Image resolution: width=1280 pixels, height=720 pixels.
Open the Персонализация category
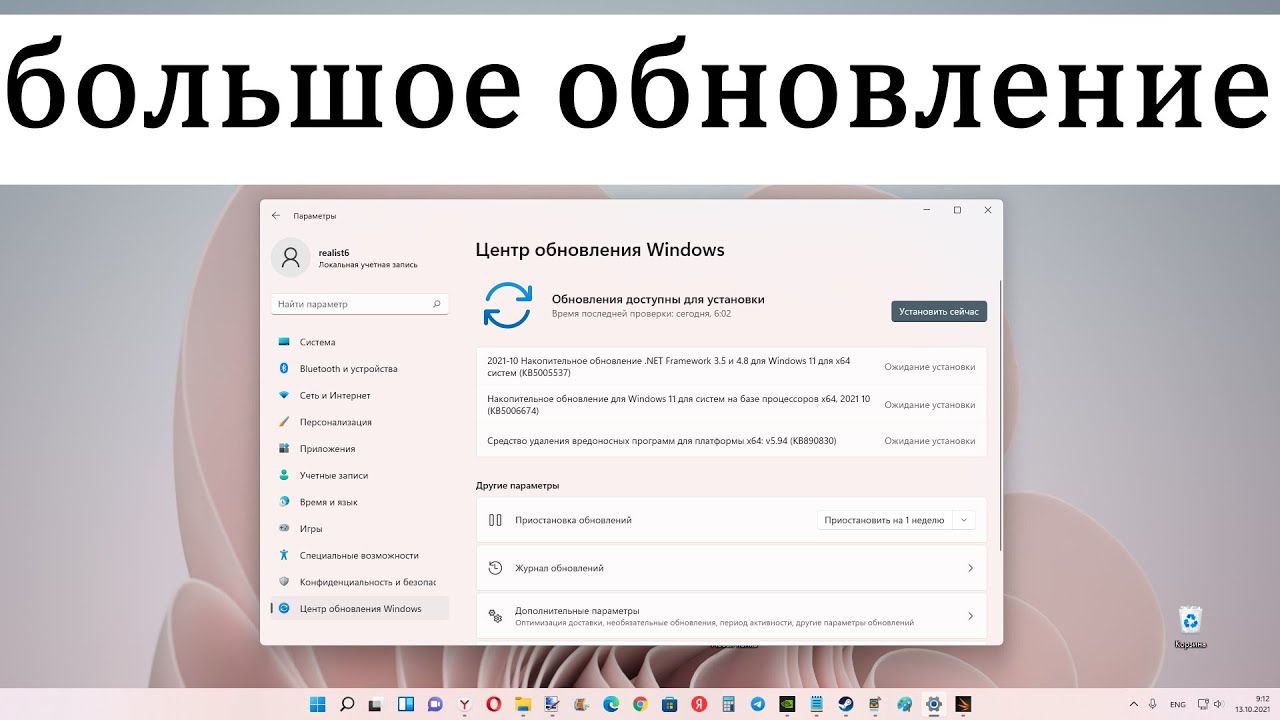(360, 422)
